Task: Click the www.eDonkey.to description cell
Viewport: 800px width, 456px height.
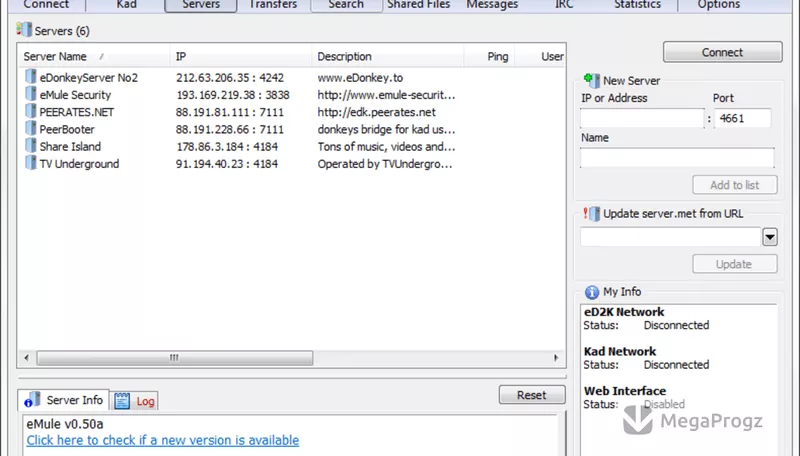Action: (360, 78)
